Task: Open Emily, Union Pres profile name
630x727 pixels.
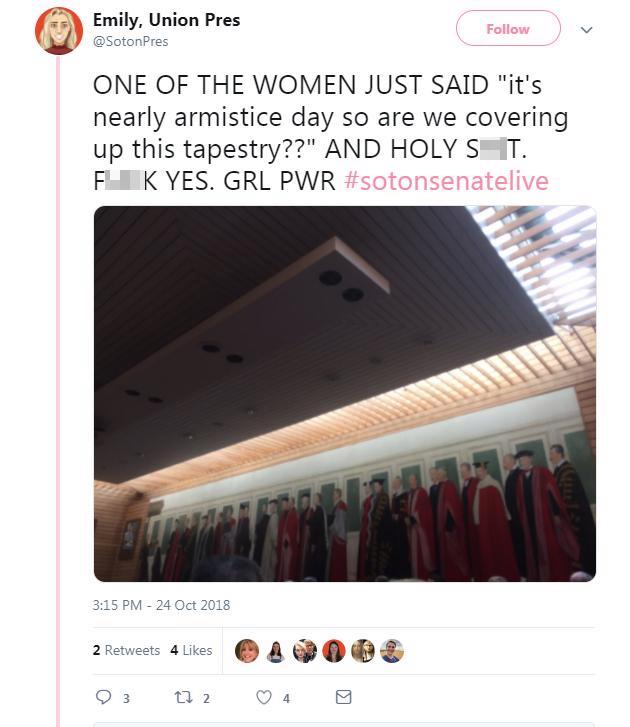Action: tap(166, 20)
